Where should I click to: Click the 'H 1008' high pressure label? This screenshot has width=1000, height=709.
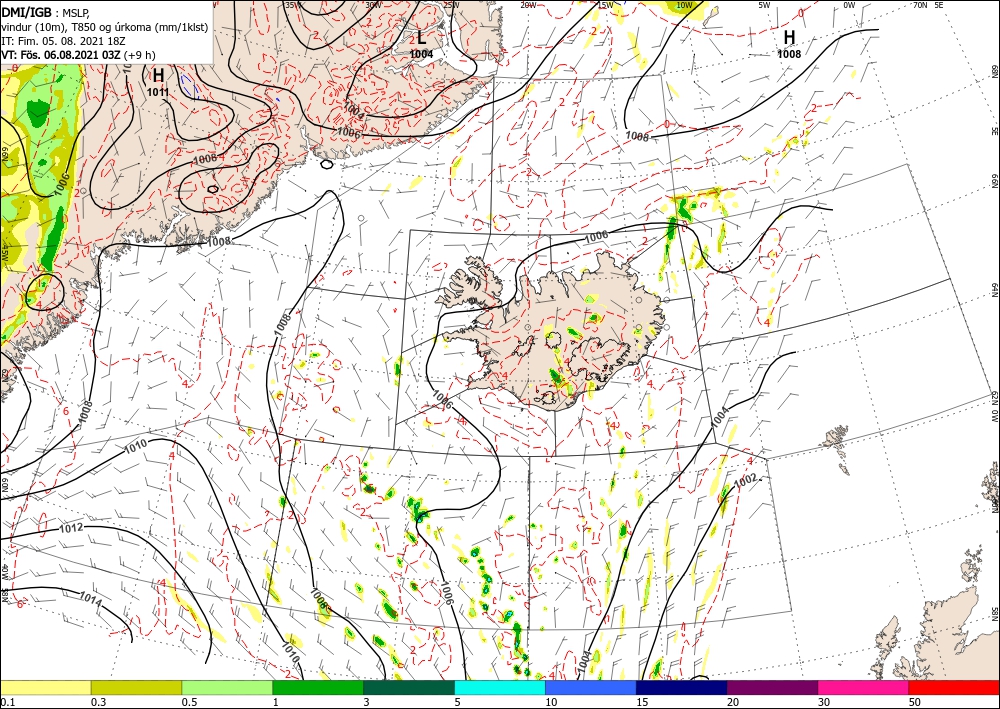point(789,45)
